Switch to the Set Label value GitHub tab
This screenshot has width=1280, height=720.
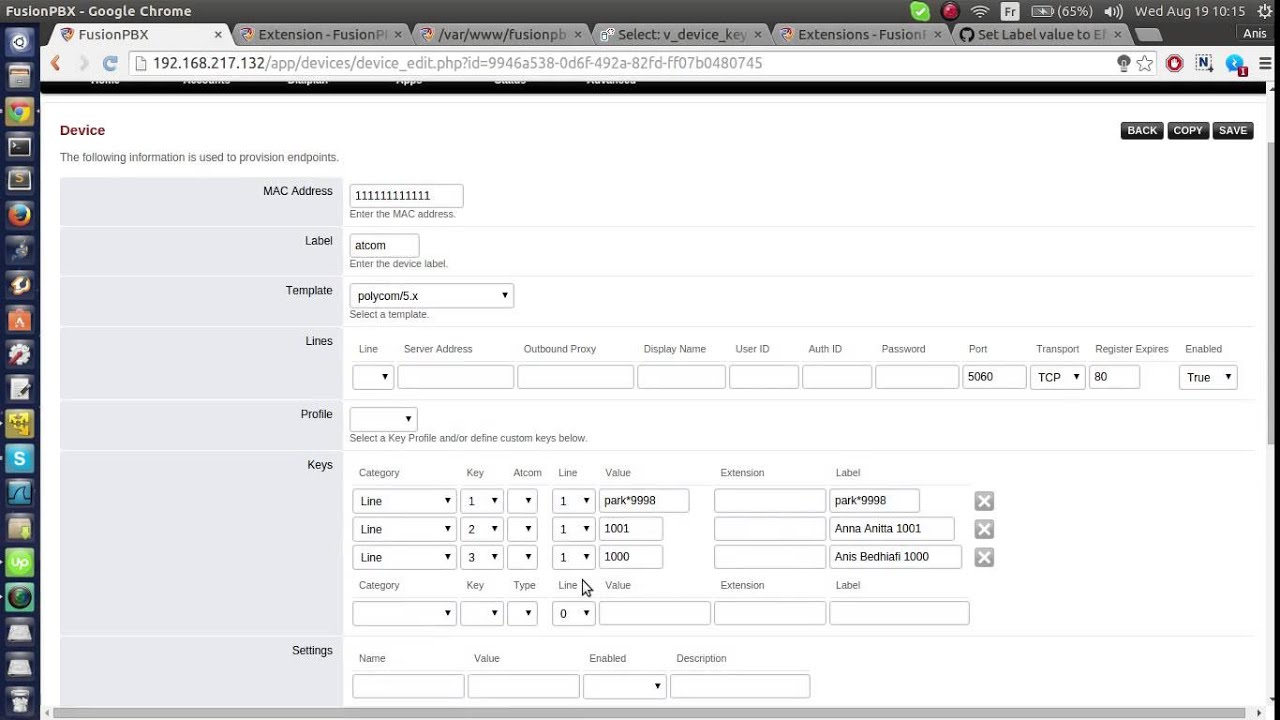click(1040, 34)
